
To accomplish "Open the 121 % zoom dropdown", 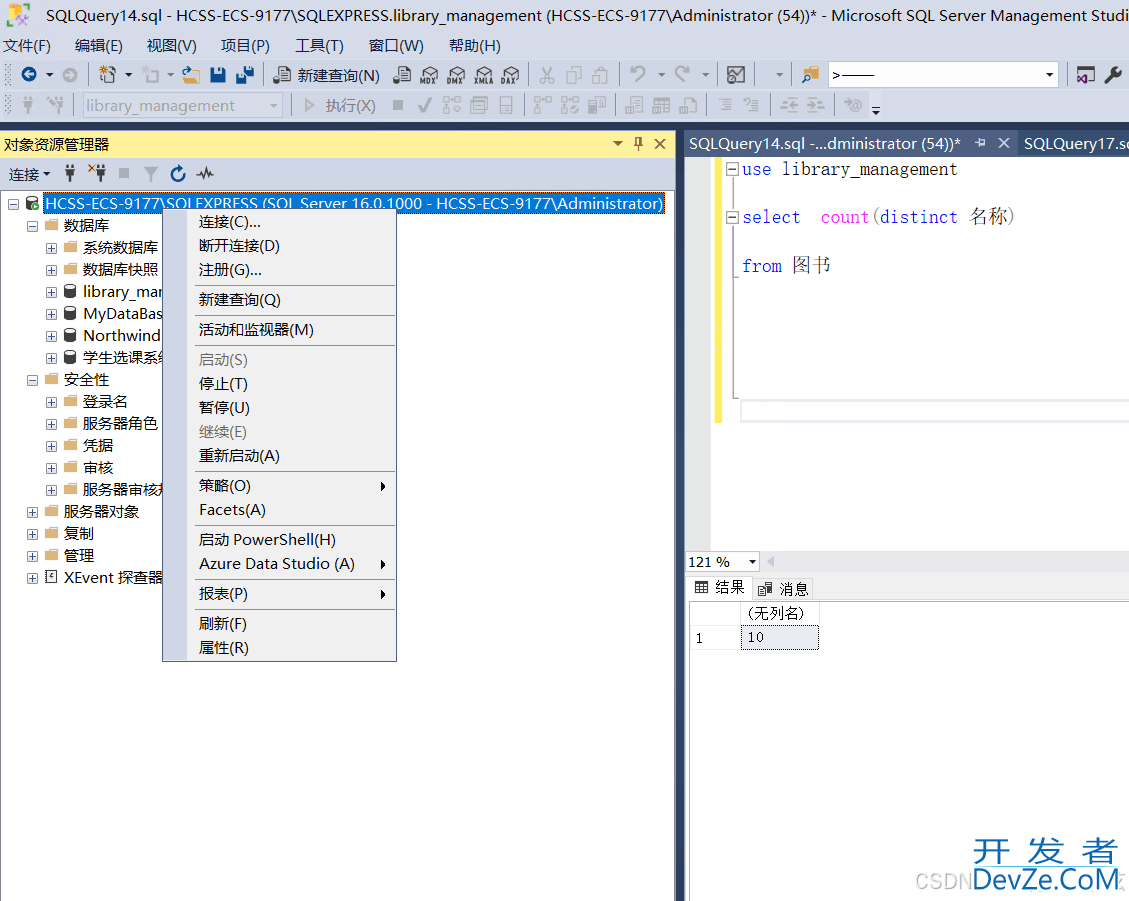I will click(x=752, y=562).
